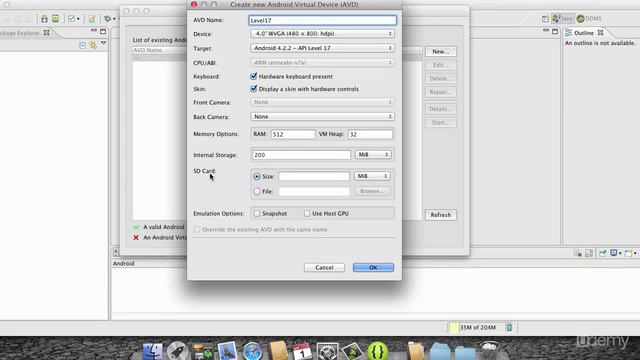
Task: Click Repair... in the AVD Manager window
Action: coord(440,92)
